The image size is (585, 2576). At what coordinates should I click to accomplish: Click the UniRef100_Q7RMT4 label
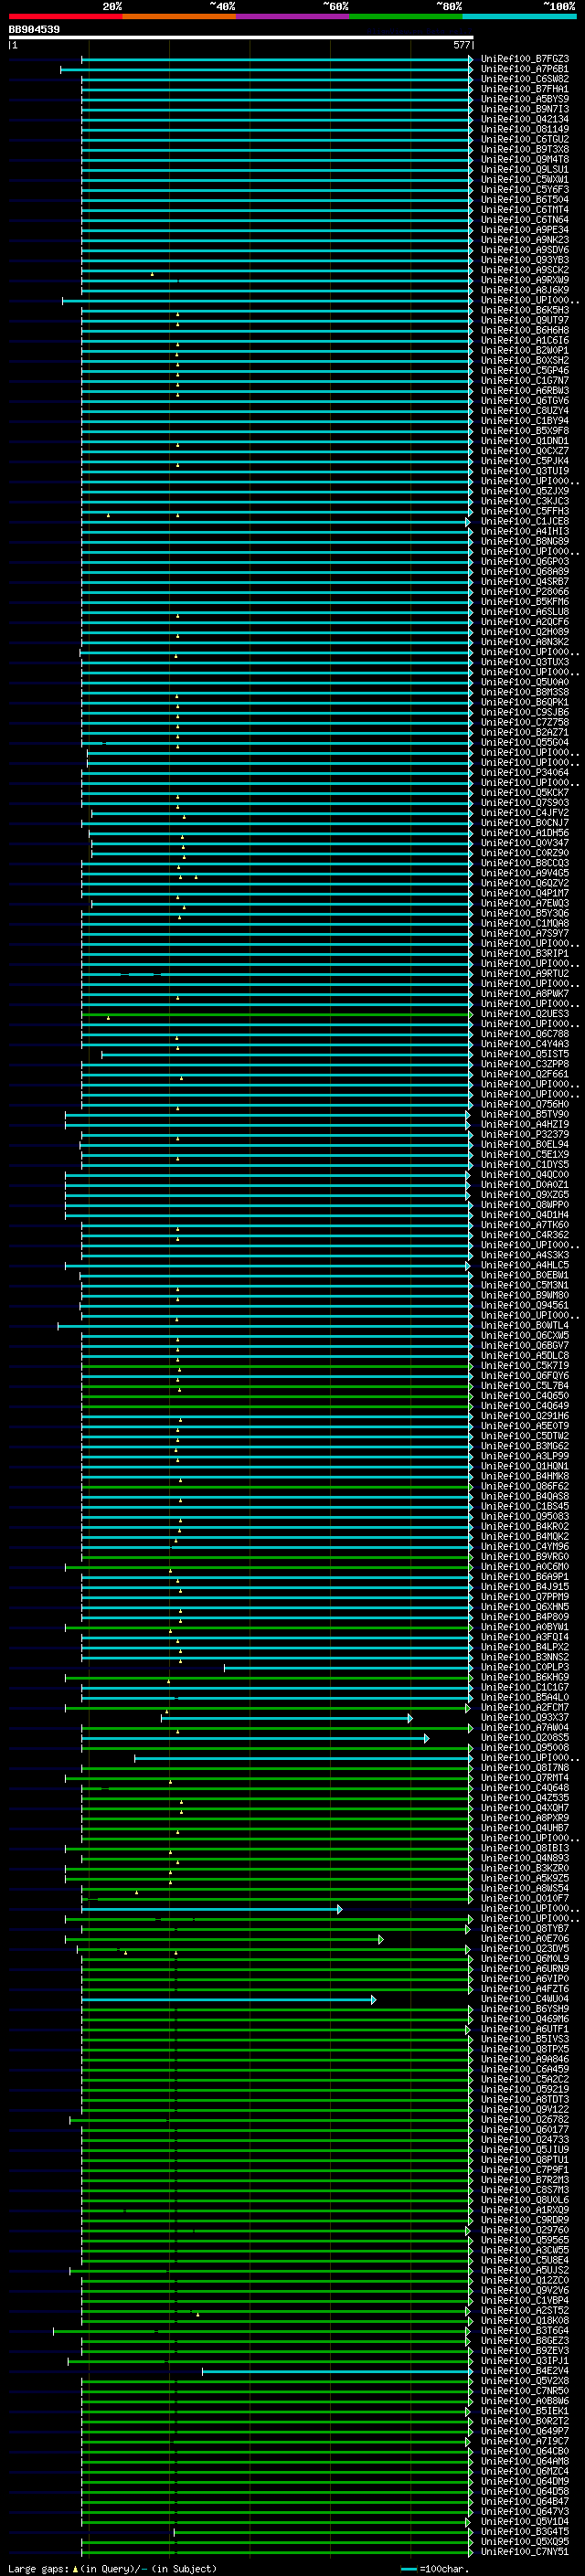(x=525, y=1778)
